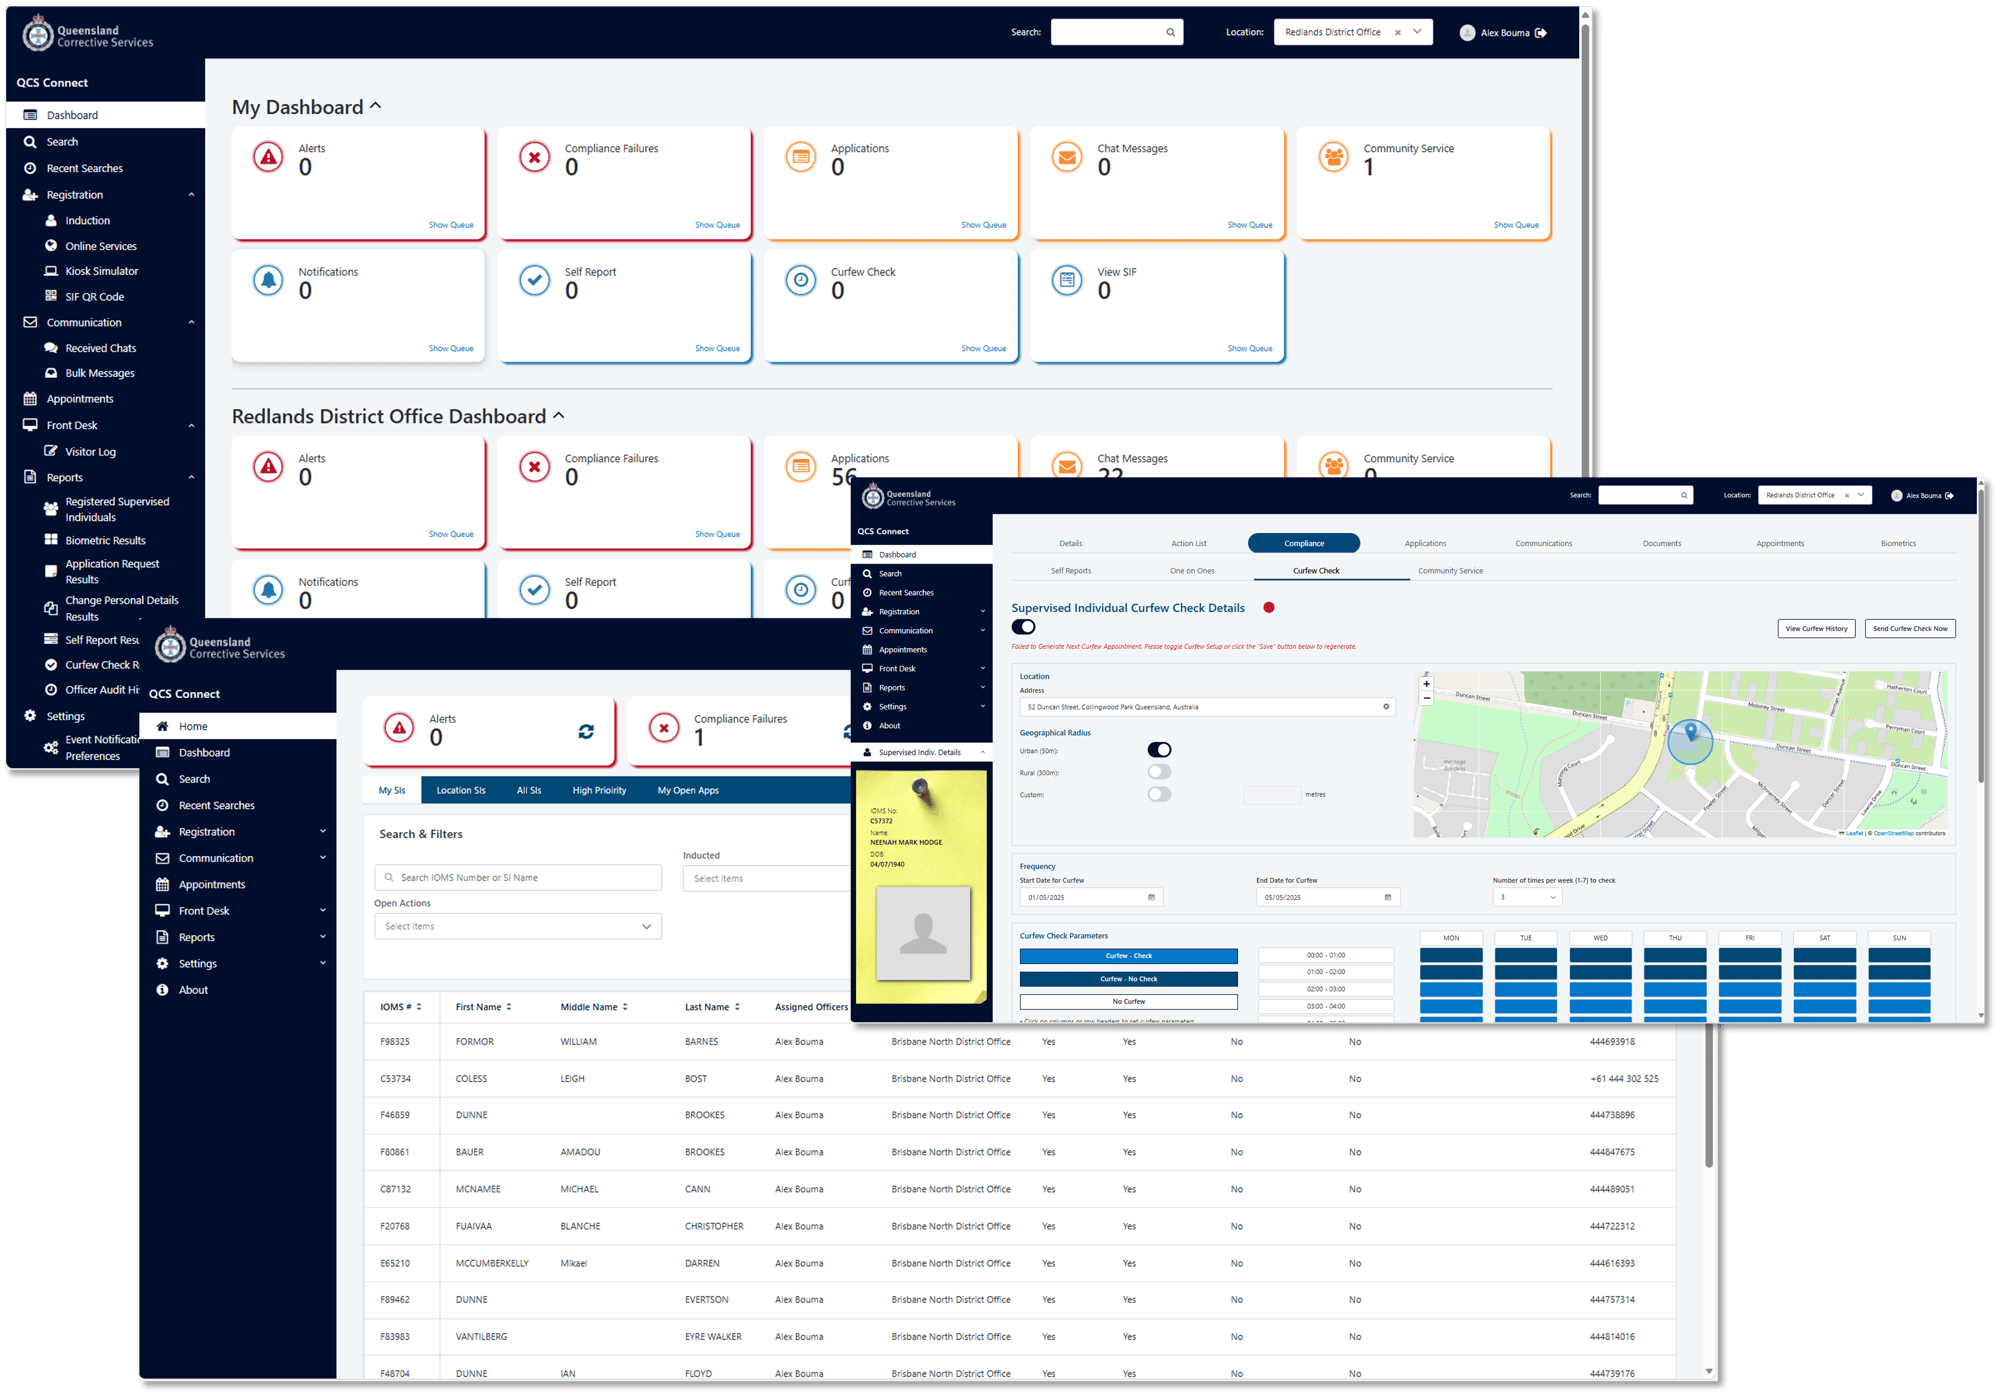Switch to the High Priority tab
The height and width of the screenshot is (1396, 2000).
click(599, 790)
